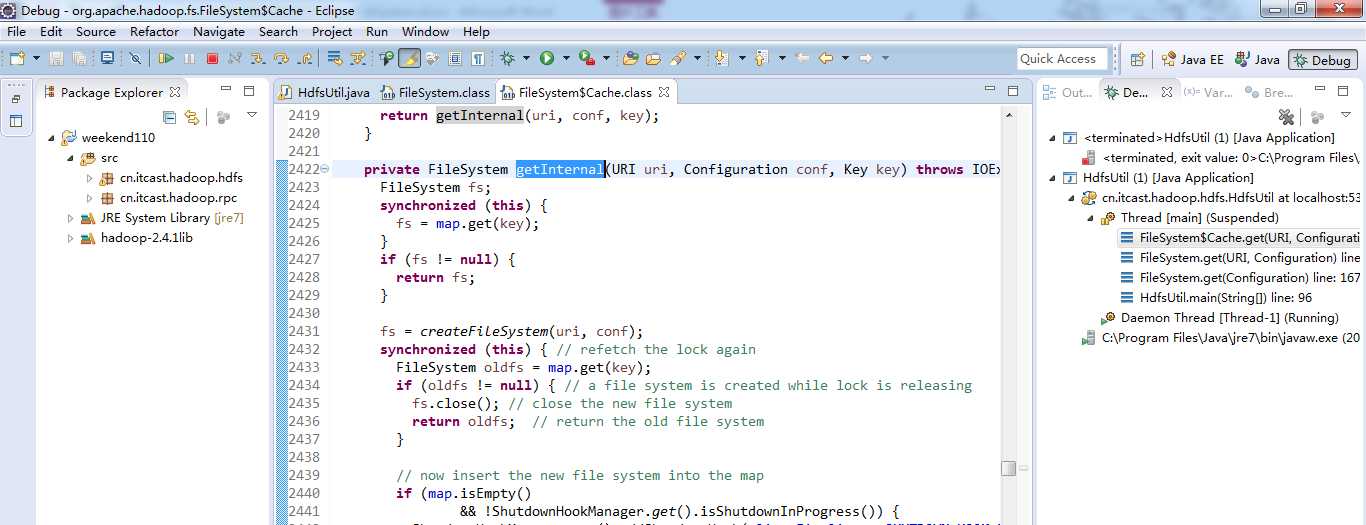Open Package Explorer view menu dropdown
This screenshot has height=525, width=1366.
click(x=252, y=116)
